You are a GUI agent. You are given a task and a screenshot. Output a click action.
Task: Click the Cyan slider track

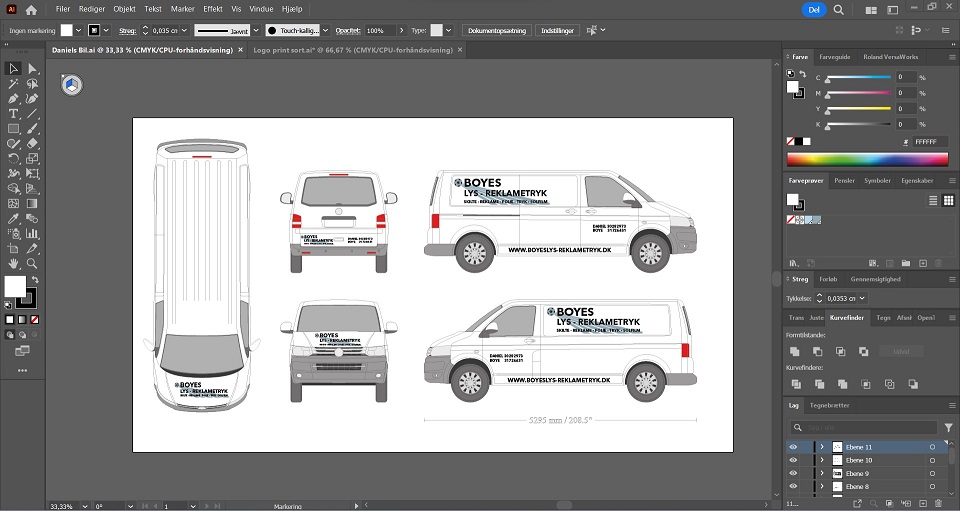858,77
